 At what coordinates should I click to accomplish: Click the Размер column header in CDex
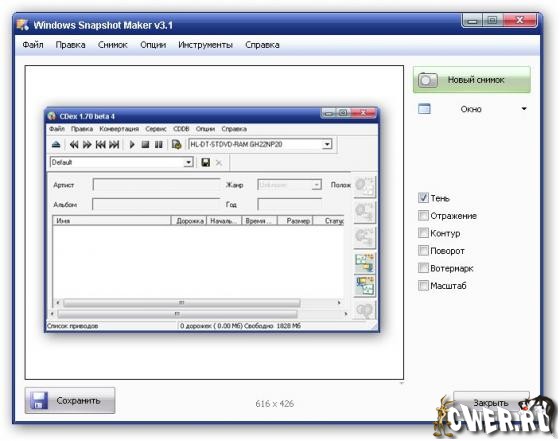[295, 221]
